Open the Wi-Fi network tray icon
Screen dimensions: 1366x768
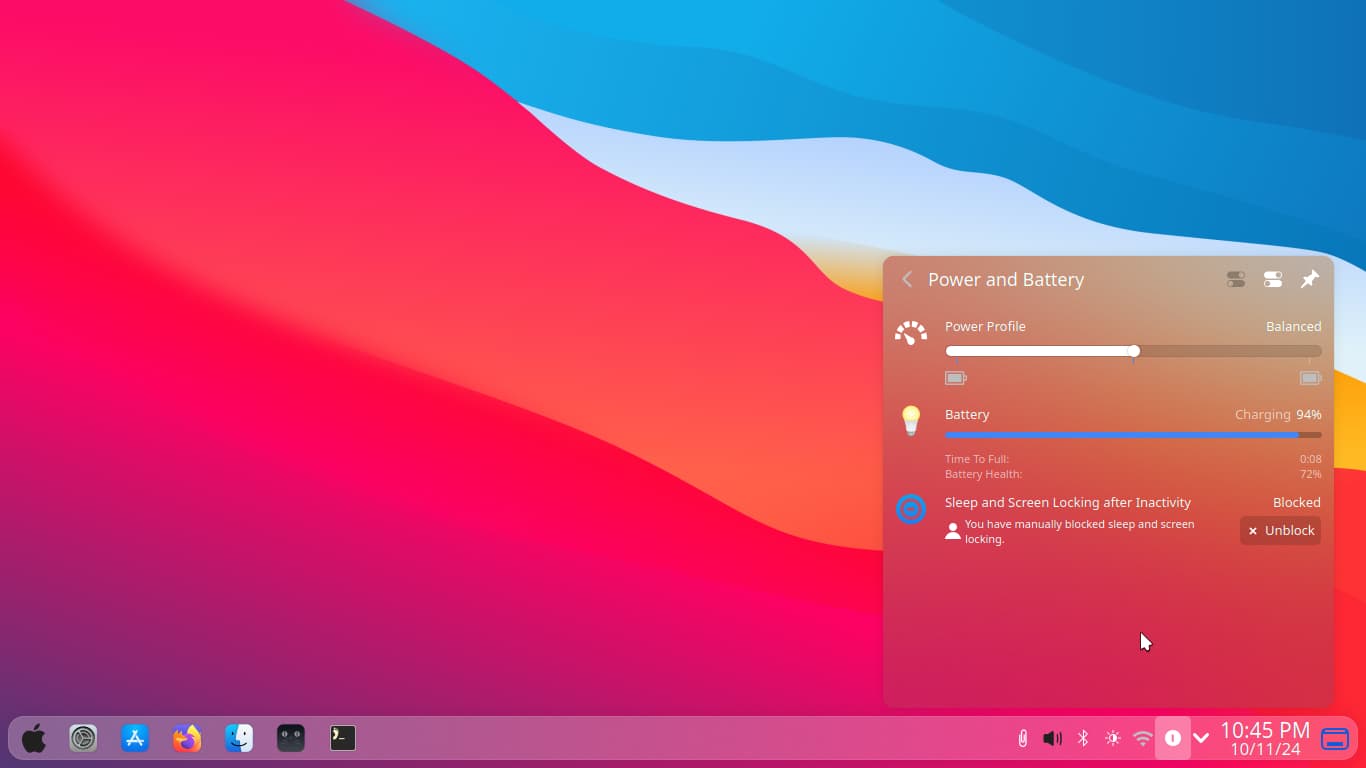[x=1143, y=738]
